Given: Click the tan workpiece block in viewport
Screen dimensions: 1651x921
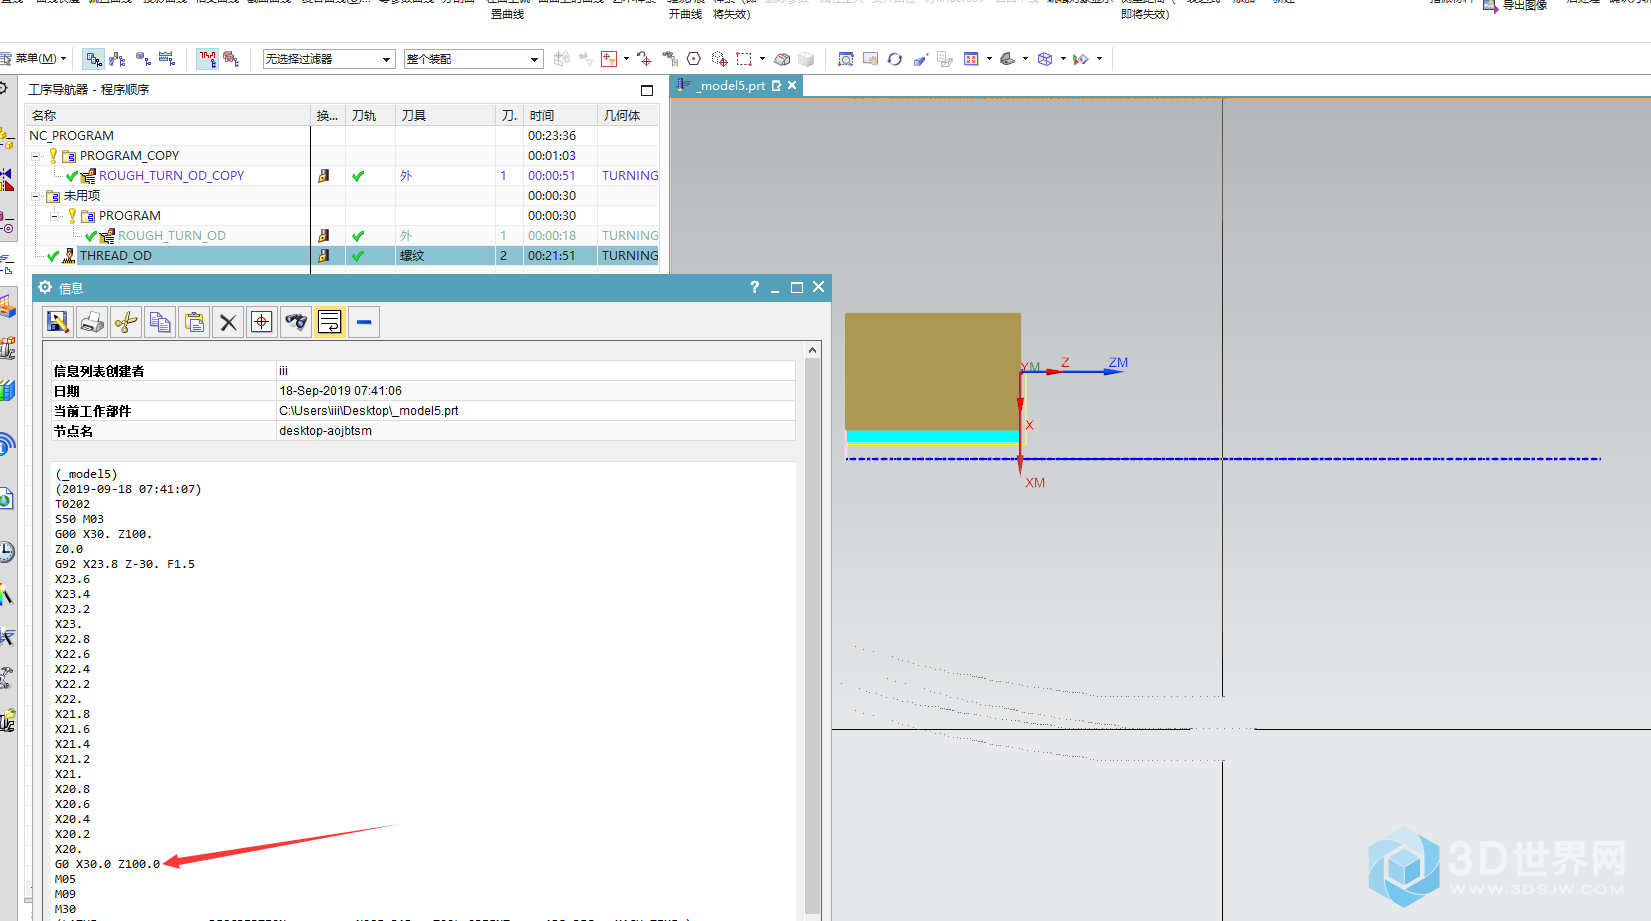Looking at the screenshot, I should pyautogui.click(x=932, y=371).
